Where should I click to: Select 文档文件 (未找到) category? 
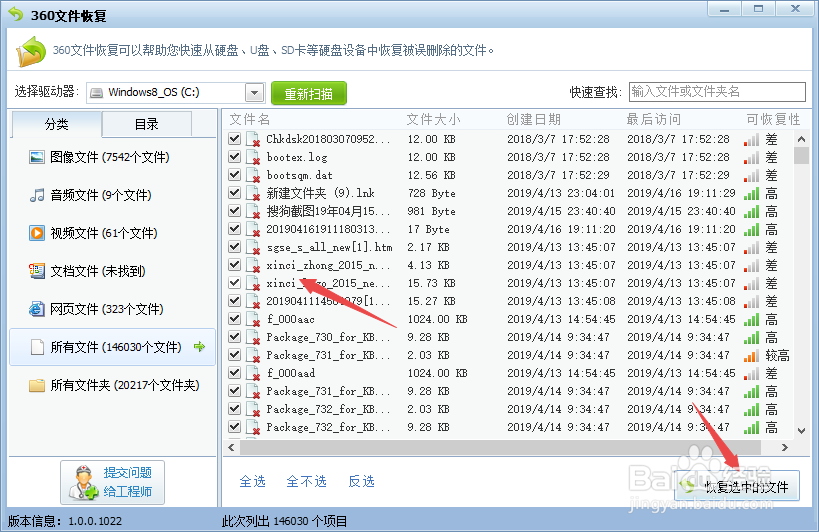112,271
